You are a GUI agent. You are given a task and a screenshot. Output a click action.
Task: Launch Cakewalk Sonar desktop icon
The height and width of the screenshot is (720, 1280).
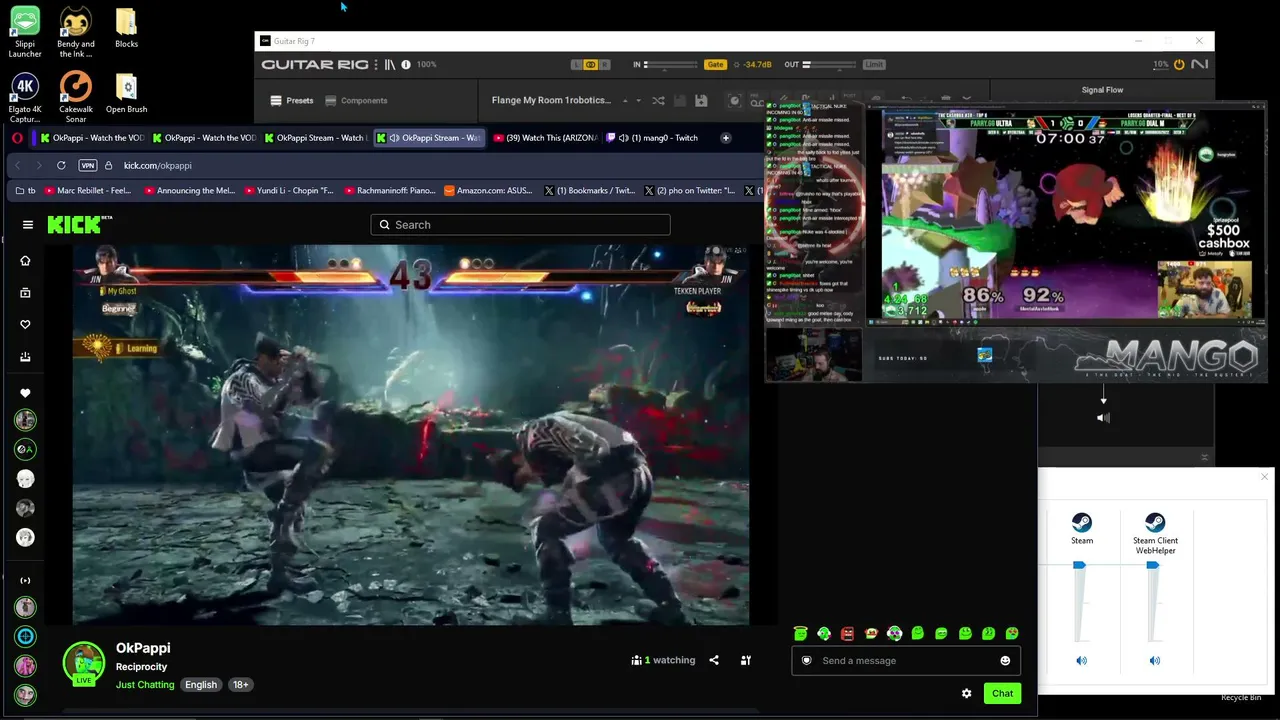click(x=75, y=98)
